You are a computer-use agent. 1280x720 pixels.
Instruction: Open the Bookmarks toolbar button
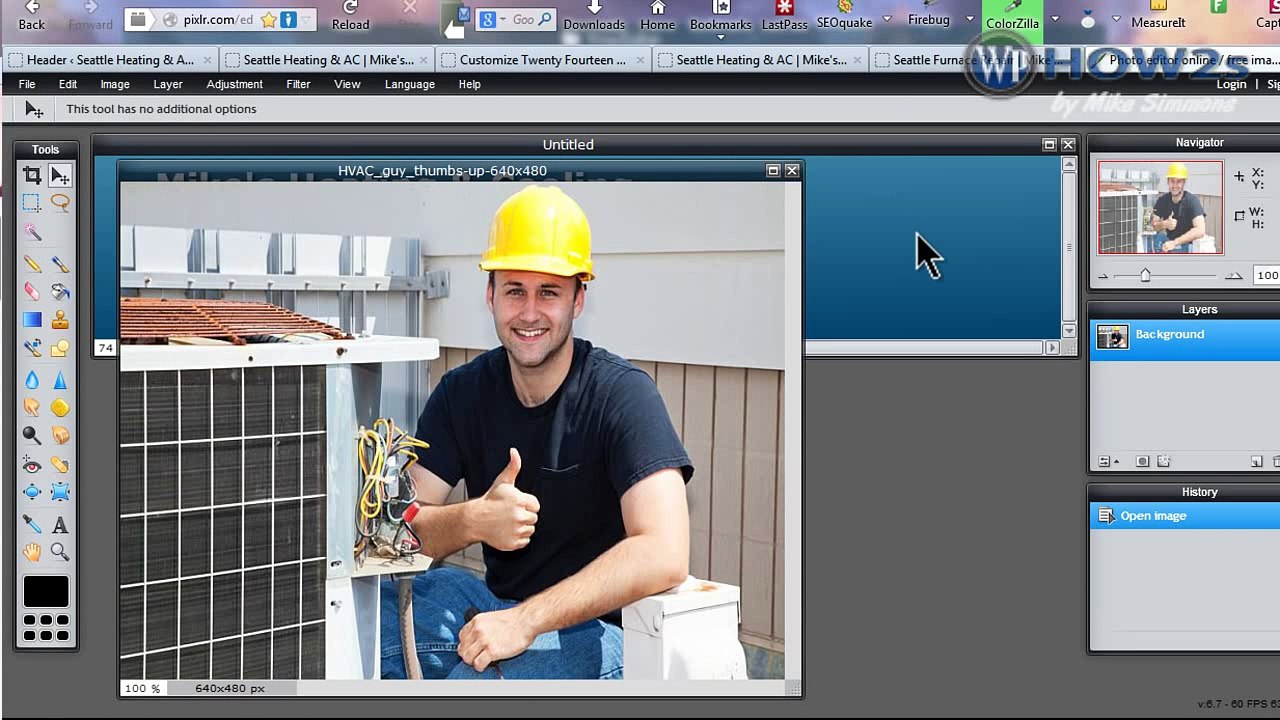pyautogui.click(x=721, y=16)
